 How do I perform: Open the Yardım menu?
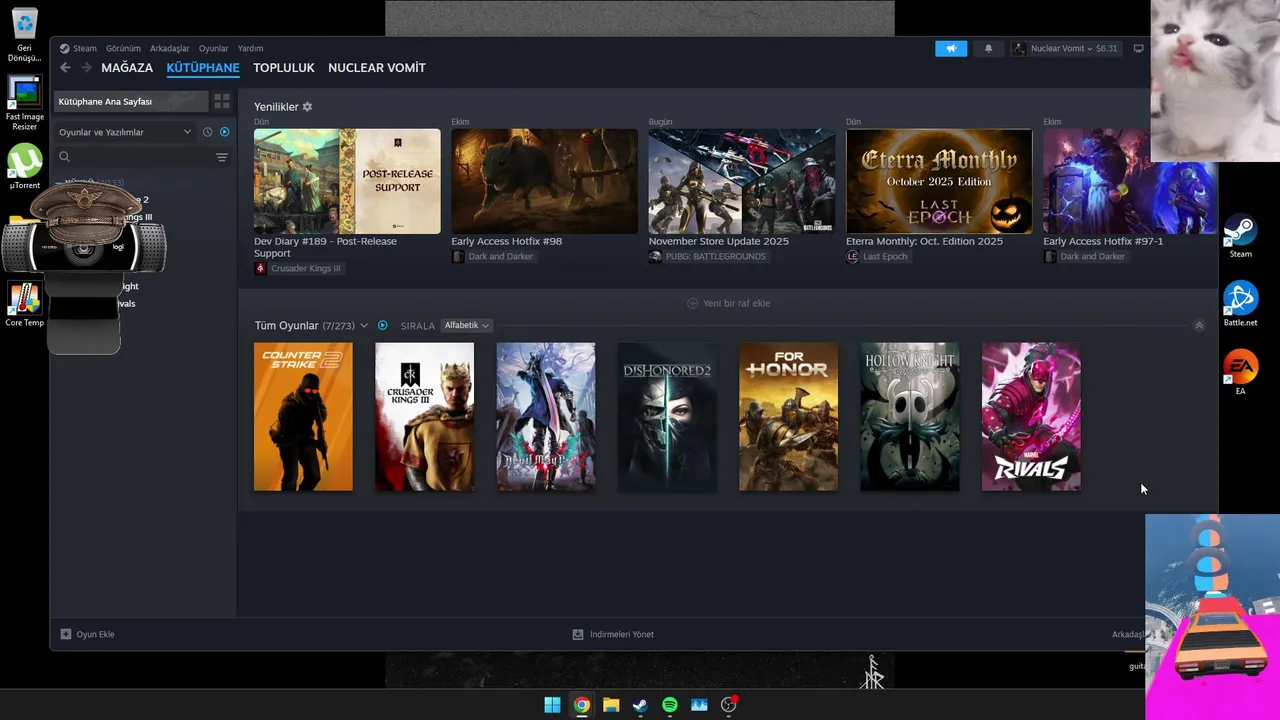click(x=250, y=48)
